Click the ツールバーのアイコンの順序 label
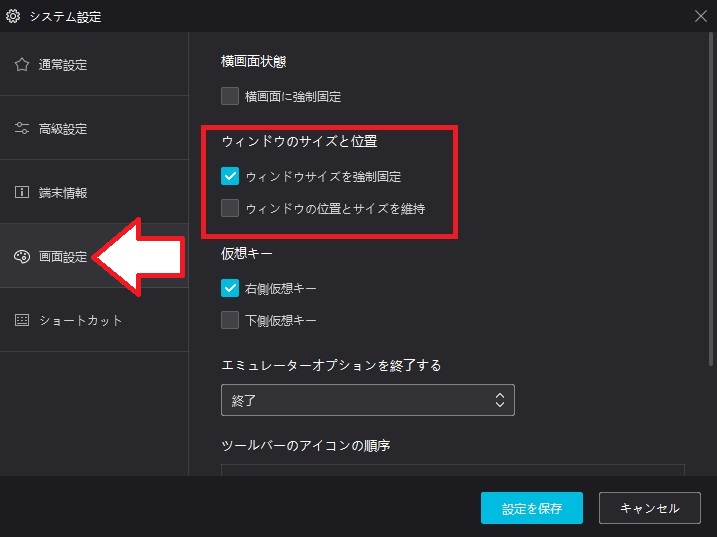 [x=305, y=446]
